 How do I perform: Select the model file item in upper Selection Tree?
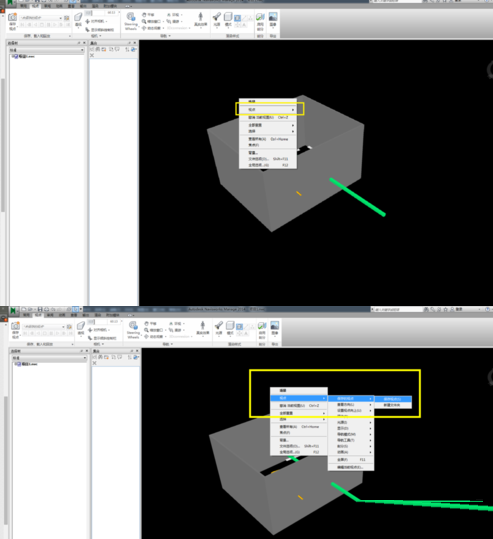click(x=24, y=56)
